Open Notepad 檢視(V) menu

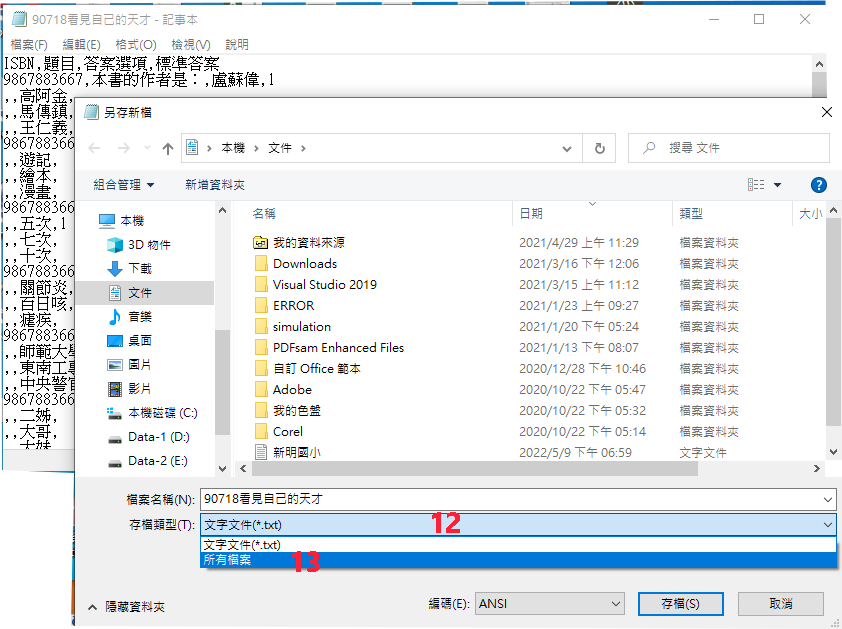(191, 45)
